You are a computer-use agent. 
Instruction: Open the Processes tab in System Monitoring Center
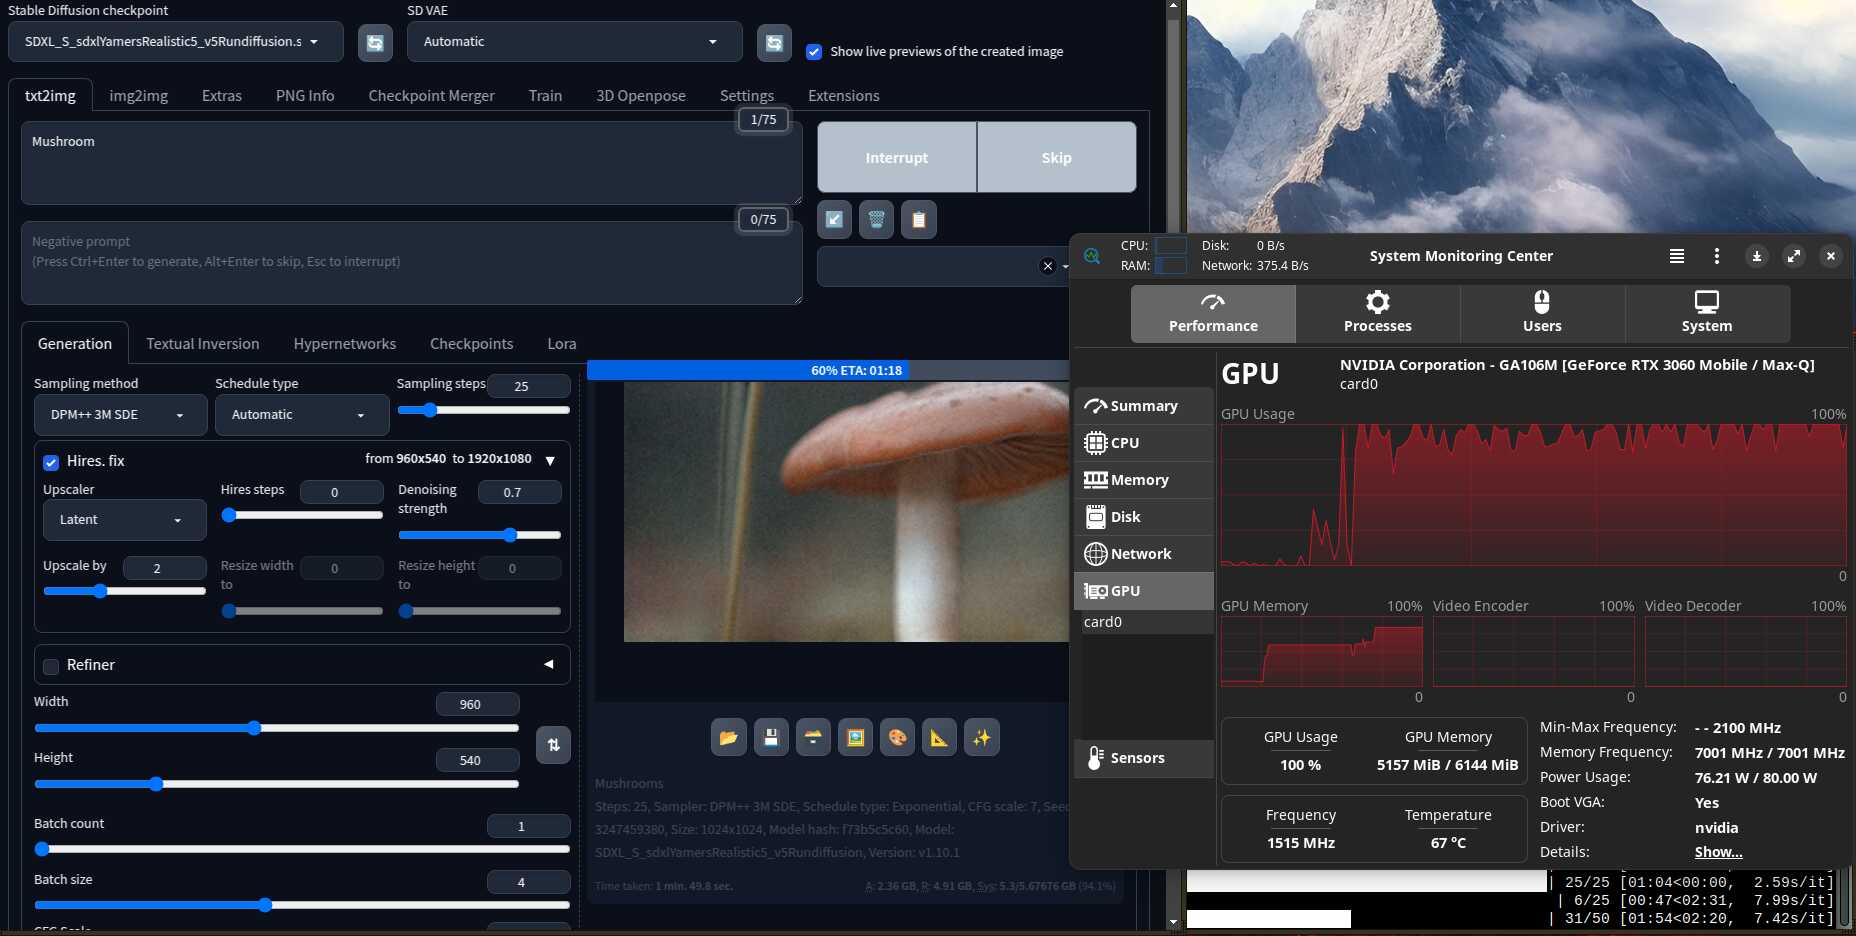pyautogui.click(x=1378, y=314)
